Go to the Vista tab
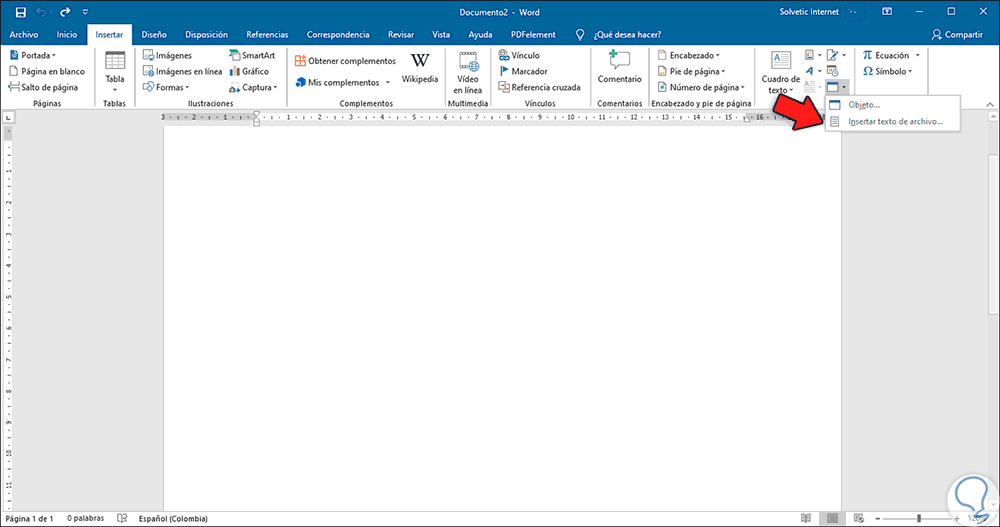1000x527 pixels. [x=441, y=34]
